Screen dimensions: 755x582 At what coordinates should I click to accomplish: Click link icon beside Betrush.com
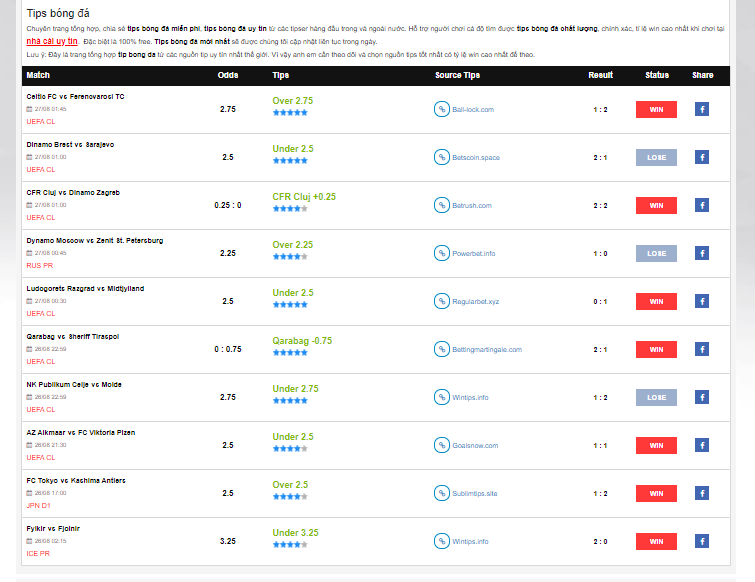tap(442, 205)
